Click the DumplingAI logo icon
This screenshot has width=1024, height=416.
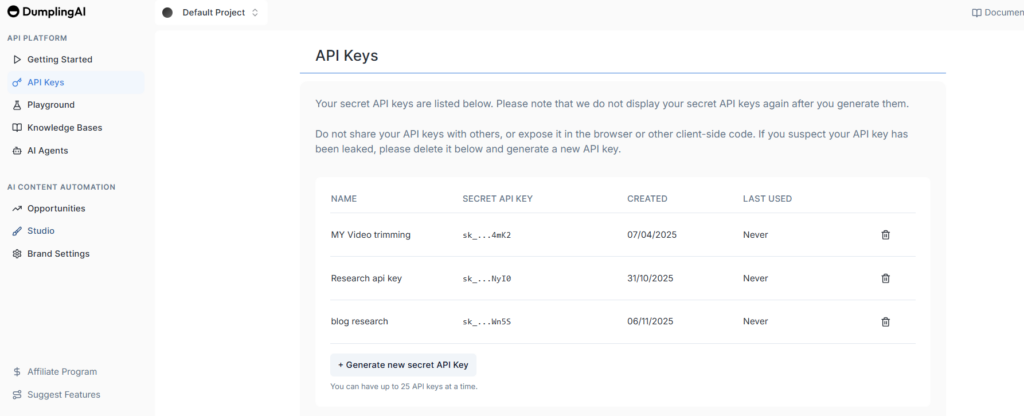pyautogui.click(x=13, y=12)
